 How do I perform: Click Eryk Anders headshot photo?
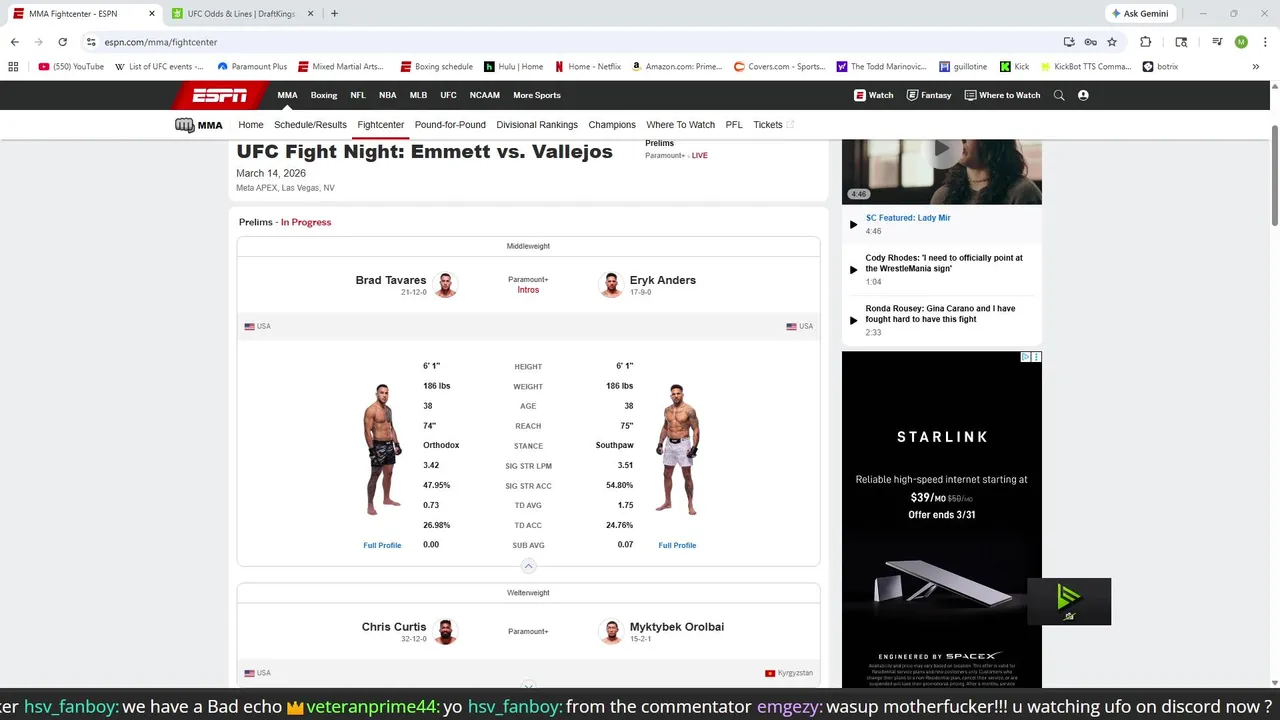tap(610, 285)
